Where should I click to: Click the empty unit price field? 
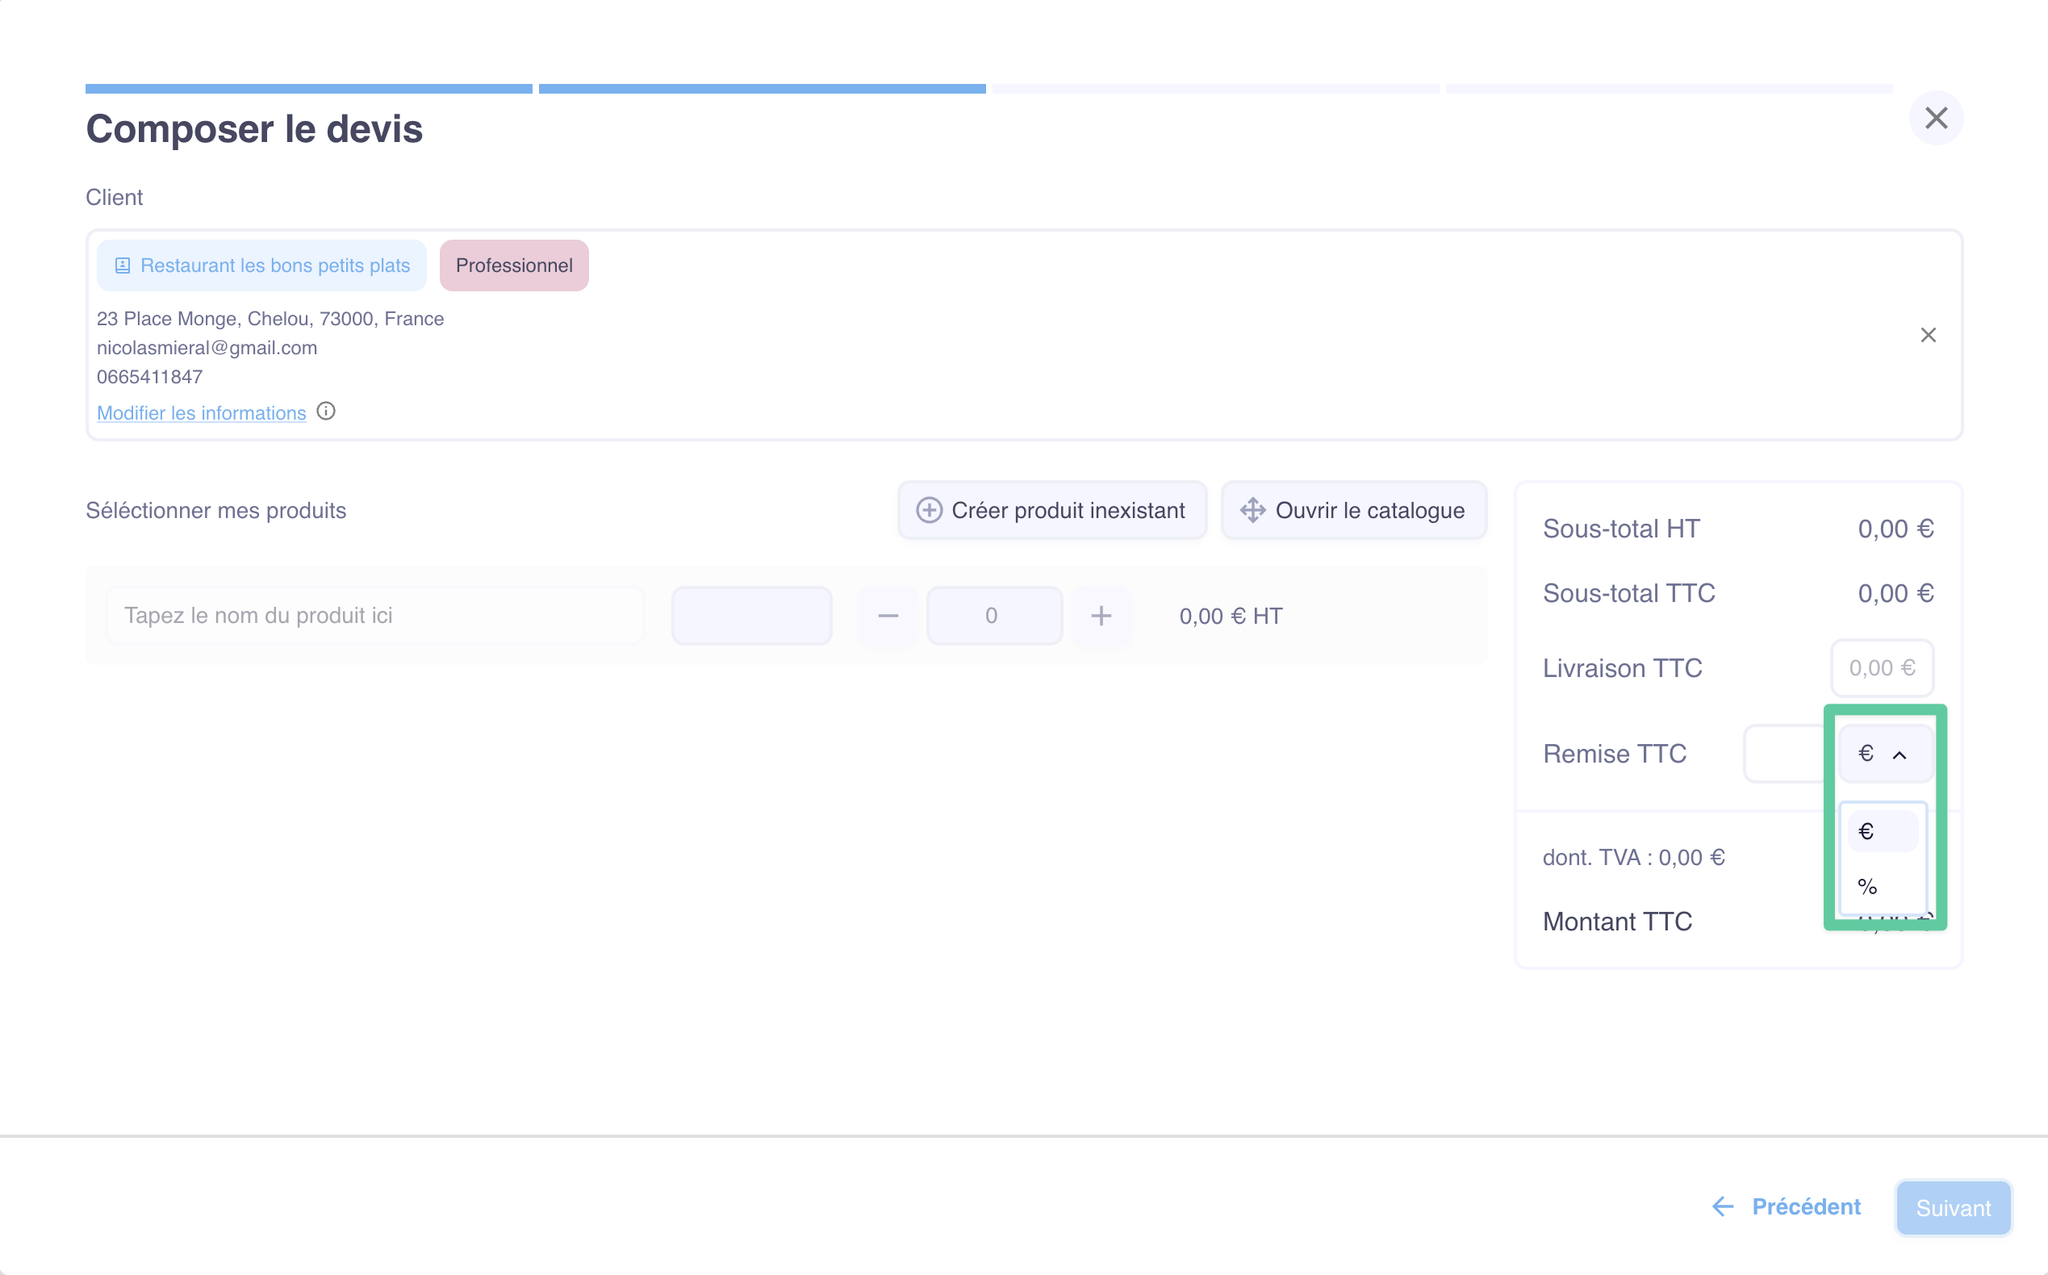[x=751, y=616]
